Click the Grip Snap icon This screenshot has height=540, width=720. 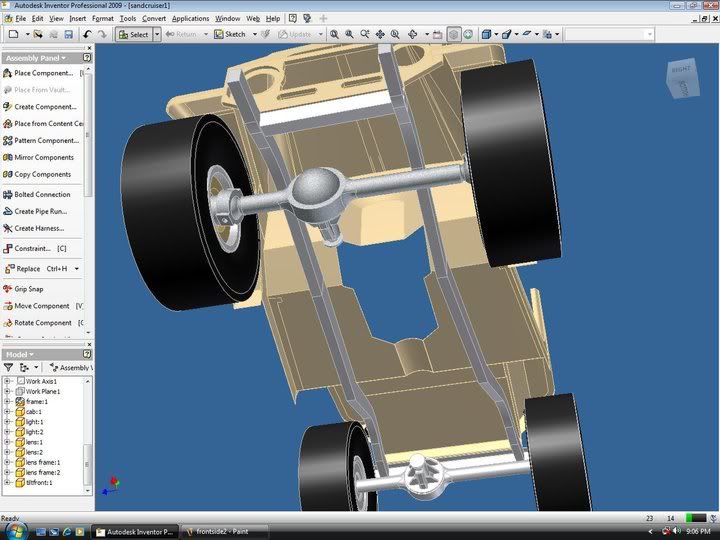pyautogui.click(x=7, y=289)
